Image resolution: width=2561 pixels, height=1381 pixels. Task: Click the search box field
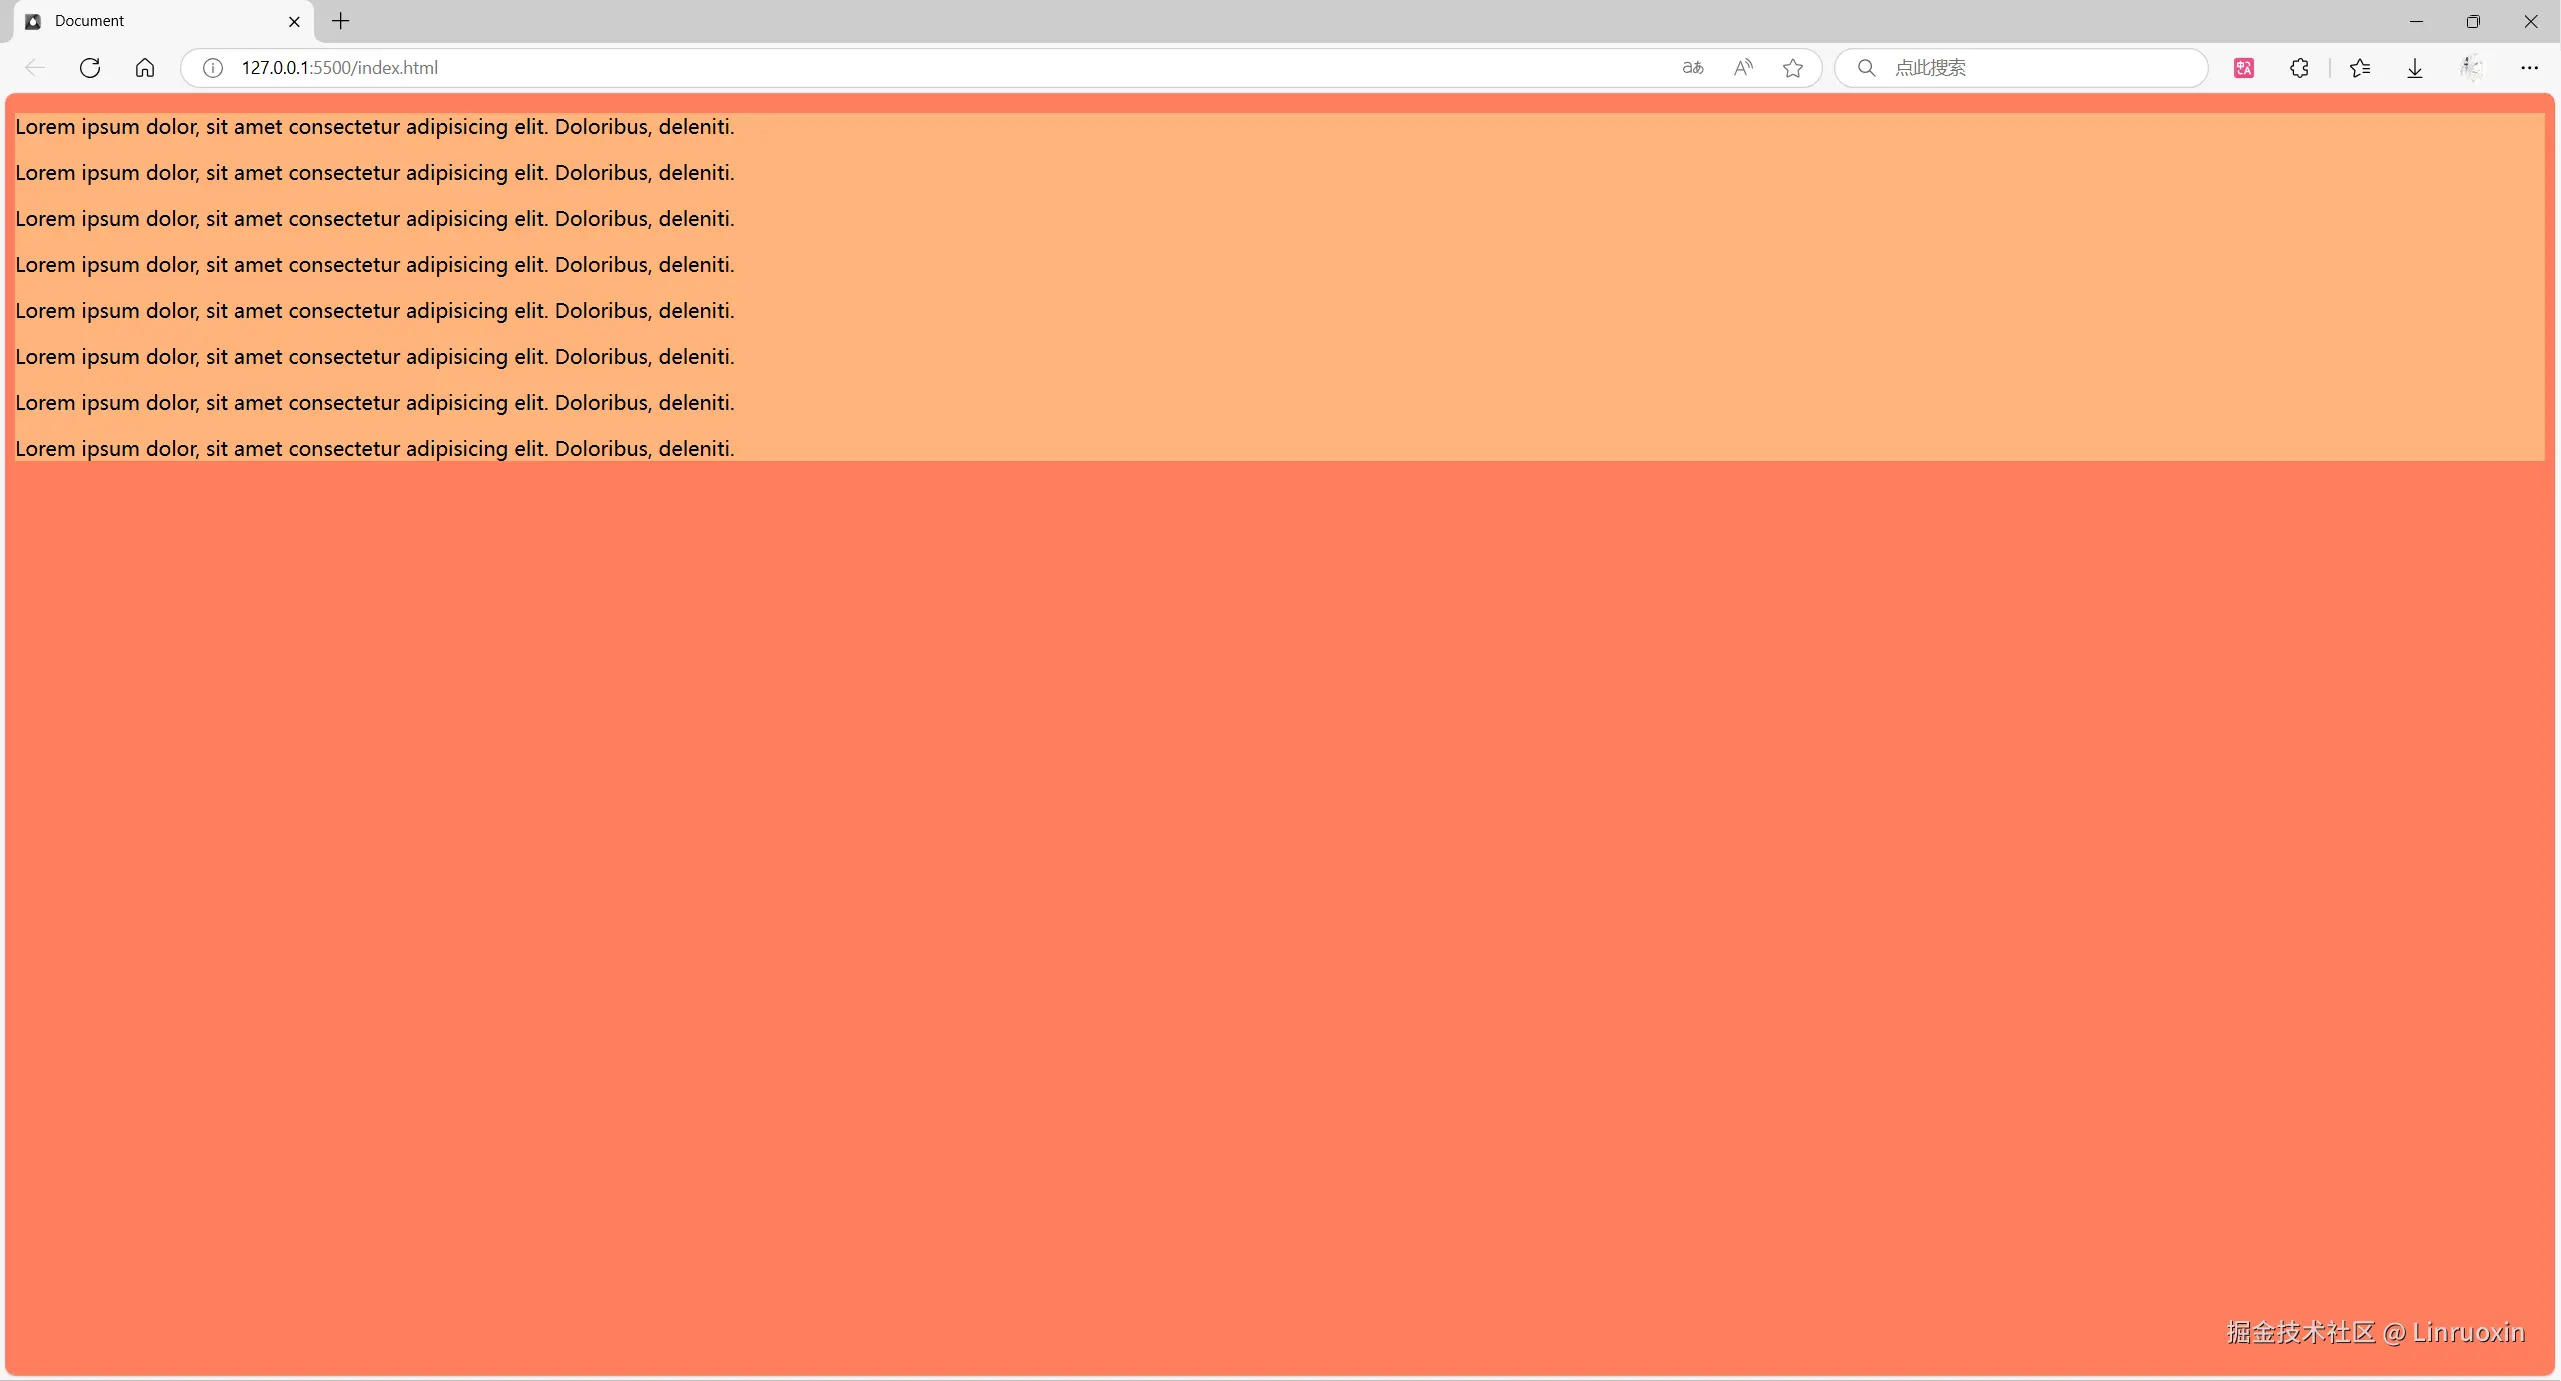point(2030,68)
